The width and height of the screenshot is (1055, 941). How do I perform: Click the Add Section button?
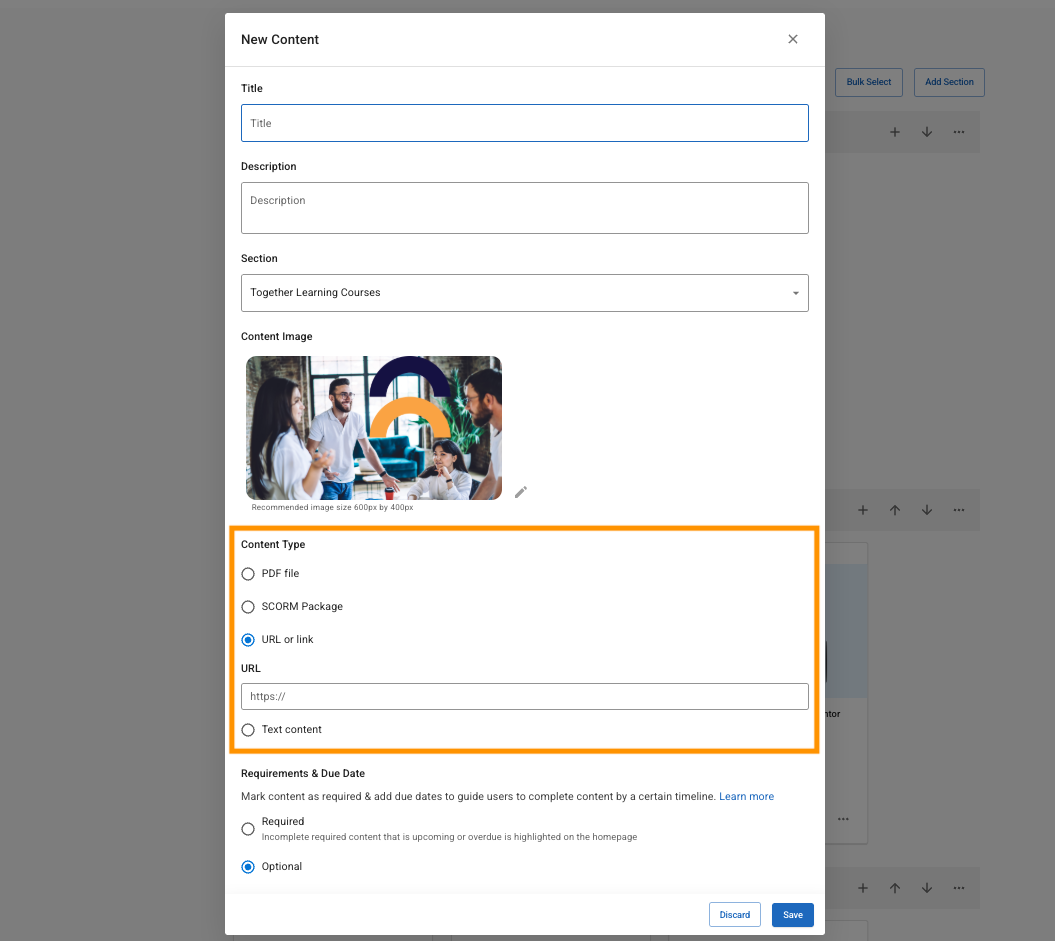tap(948, 82)
